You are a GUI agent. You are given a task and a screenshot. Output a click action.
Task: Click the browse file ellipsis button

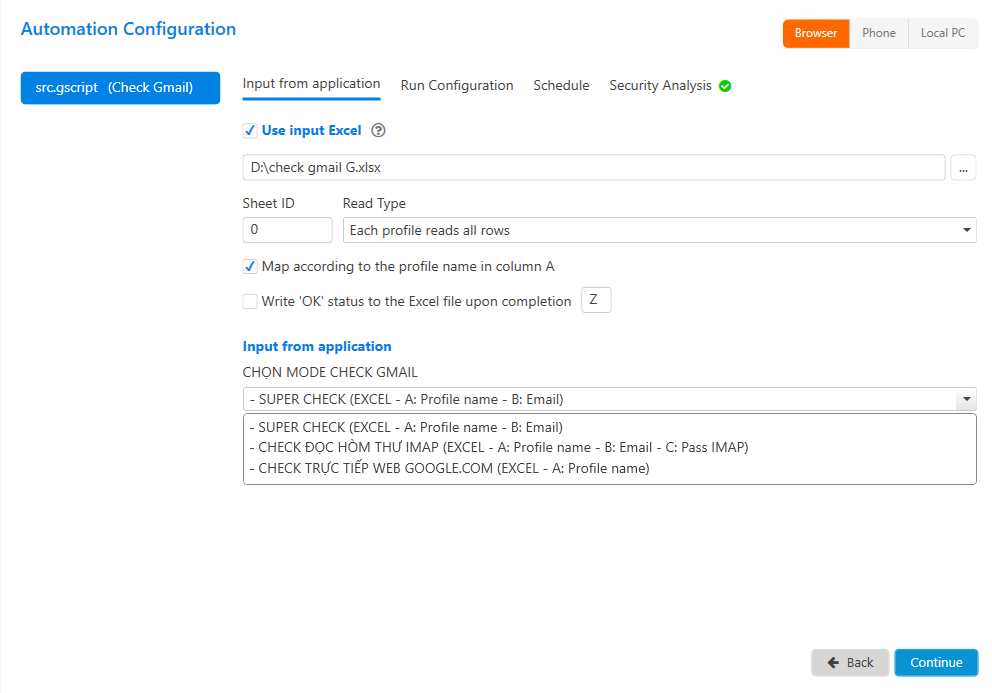[x=963, y=168]
